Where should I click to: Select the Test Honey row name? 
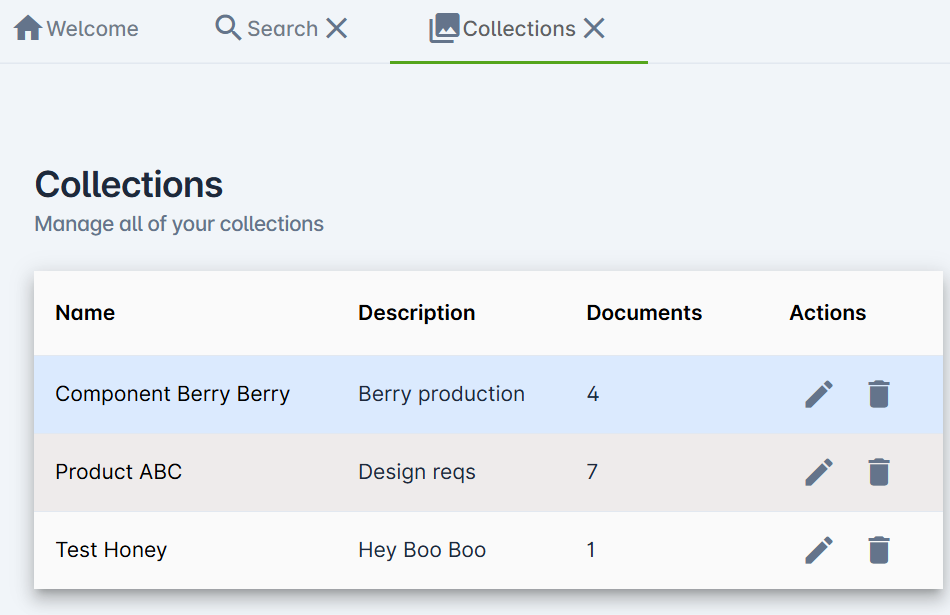(111, 550)
